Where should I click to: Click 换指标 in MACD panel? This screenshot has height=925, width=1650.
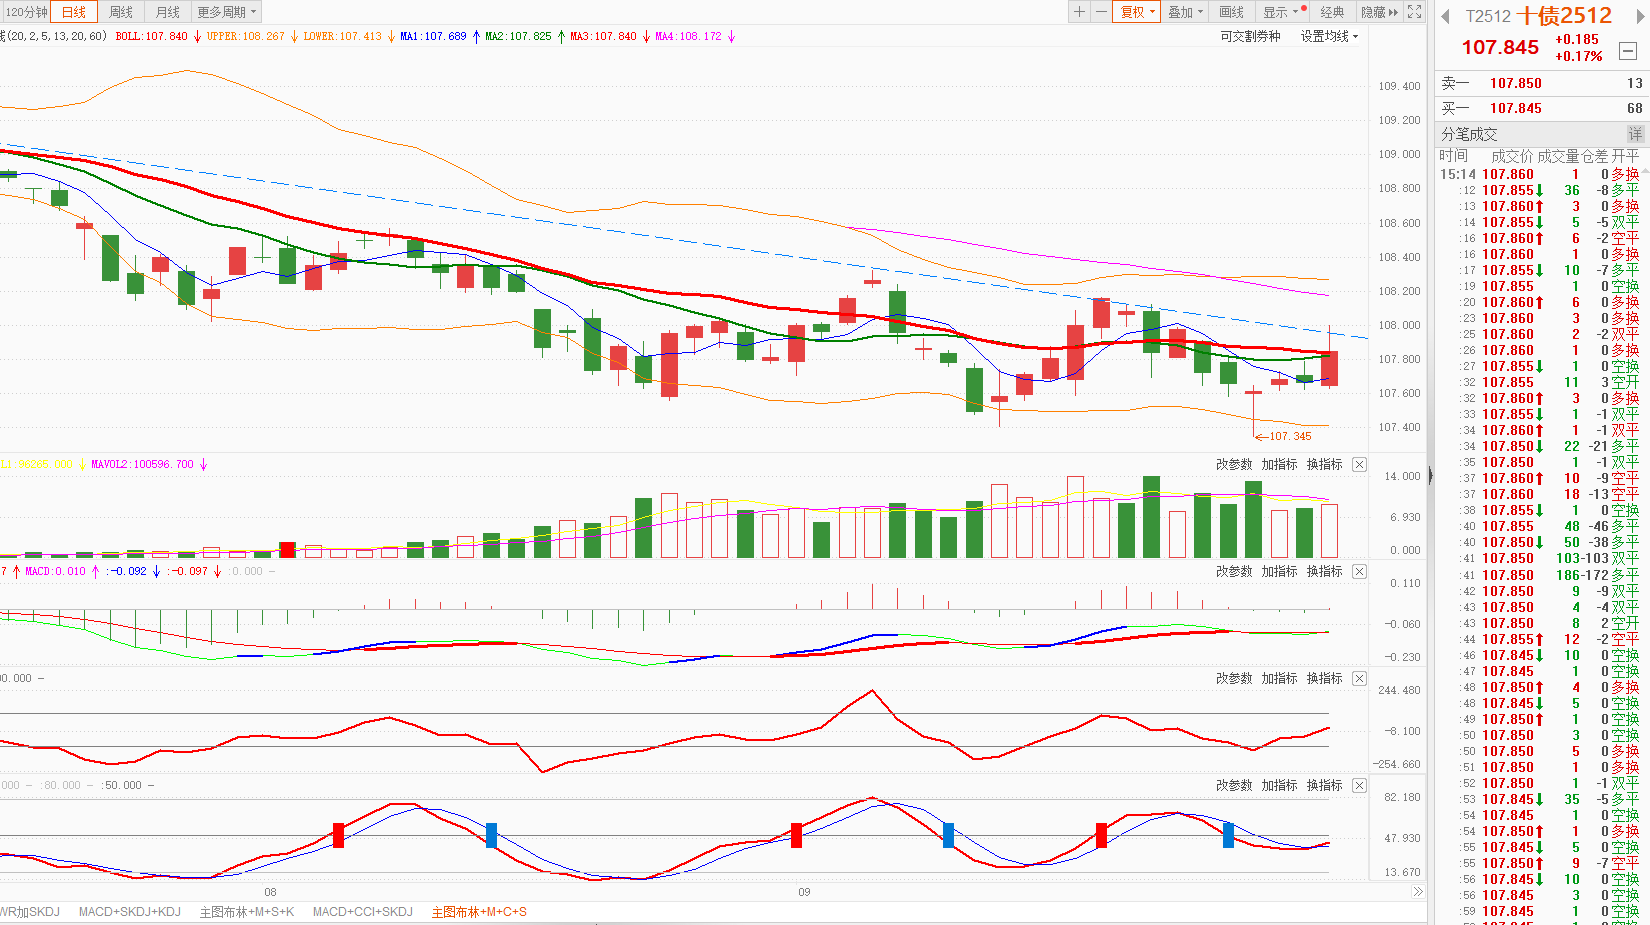pyautogui.click(x=1324, y=571)
